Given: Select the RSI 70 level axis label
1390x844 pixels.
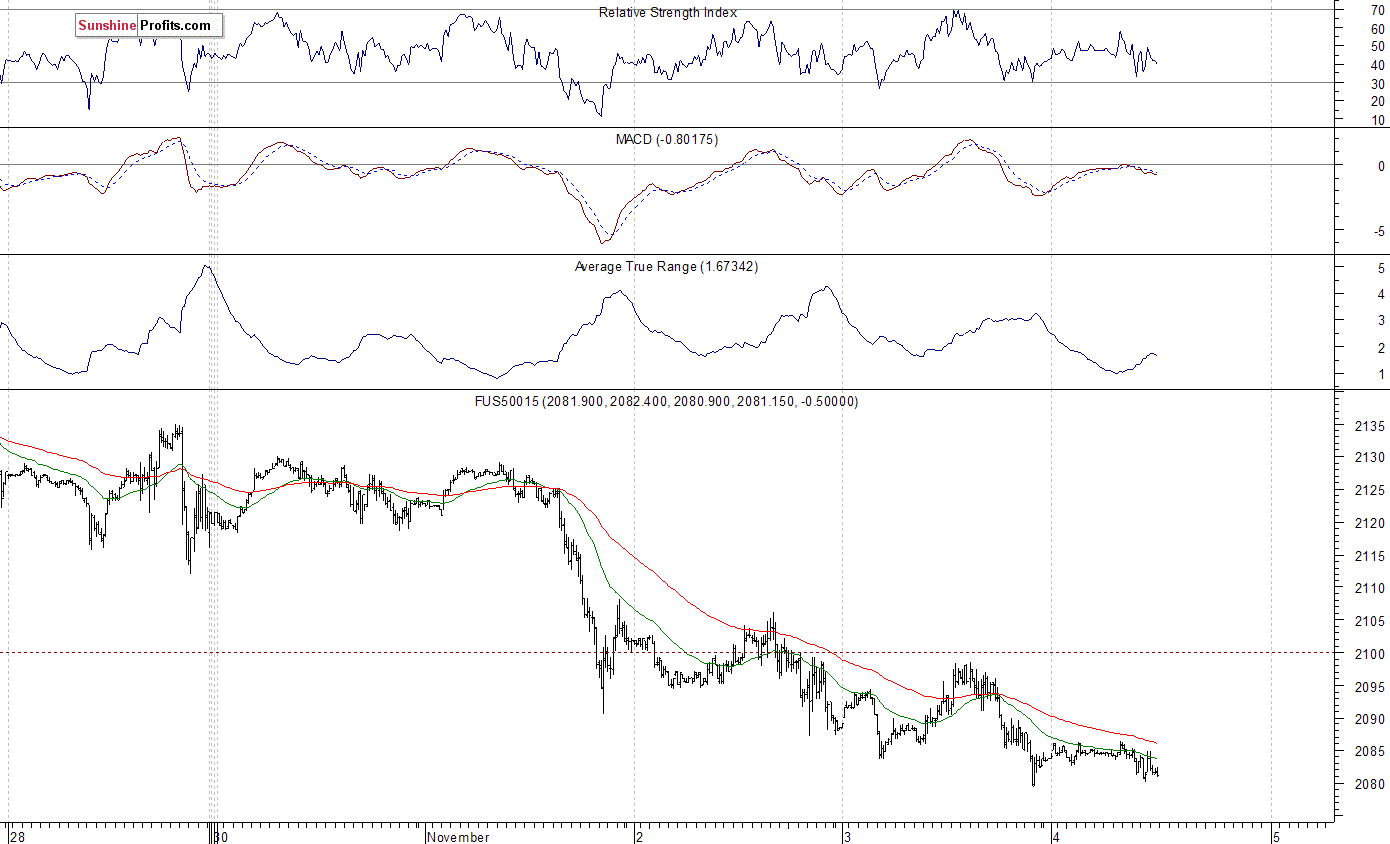Looking at the screenshot, I should tap(1377, 10).
